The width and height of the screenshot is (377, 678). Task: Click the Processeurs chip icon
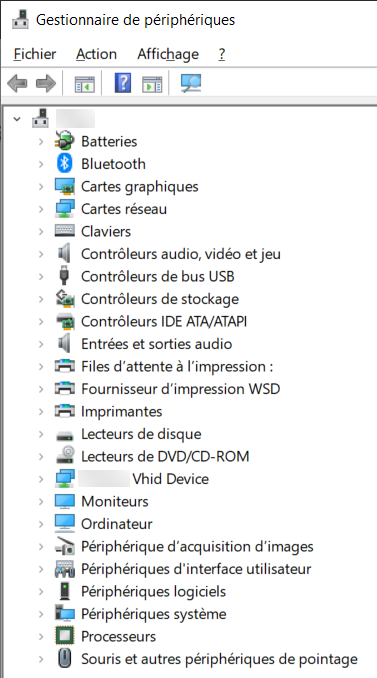[65, 636]
